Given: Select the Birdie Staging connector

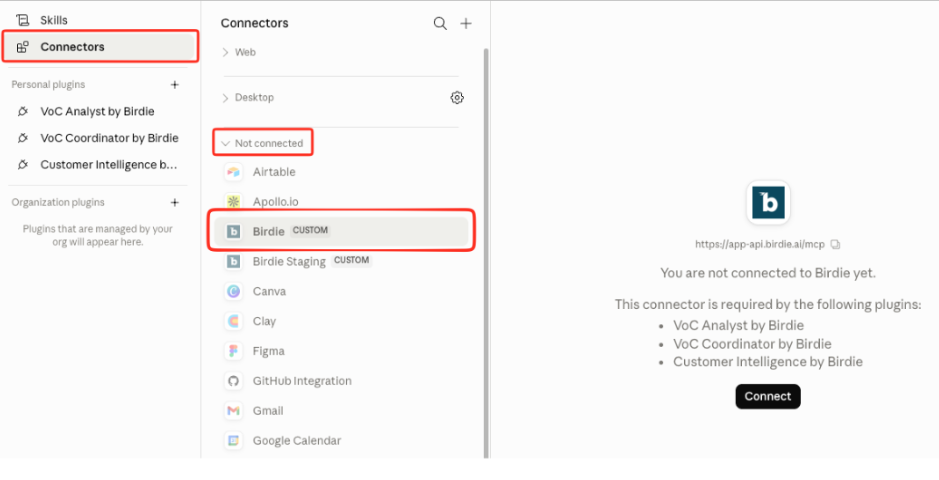Looking at the screenshot, I should coord(341,261).
